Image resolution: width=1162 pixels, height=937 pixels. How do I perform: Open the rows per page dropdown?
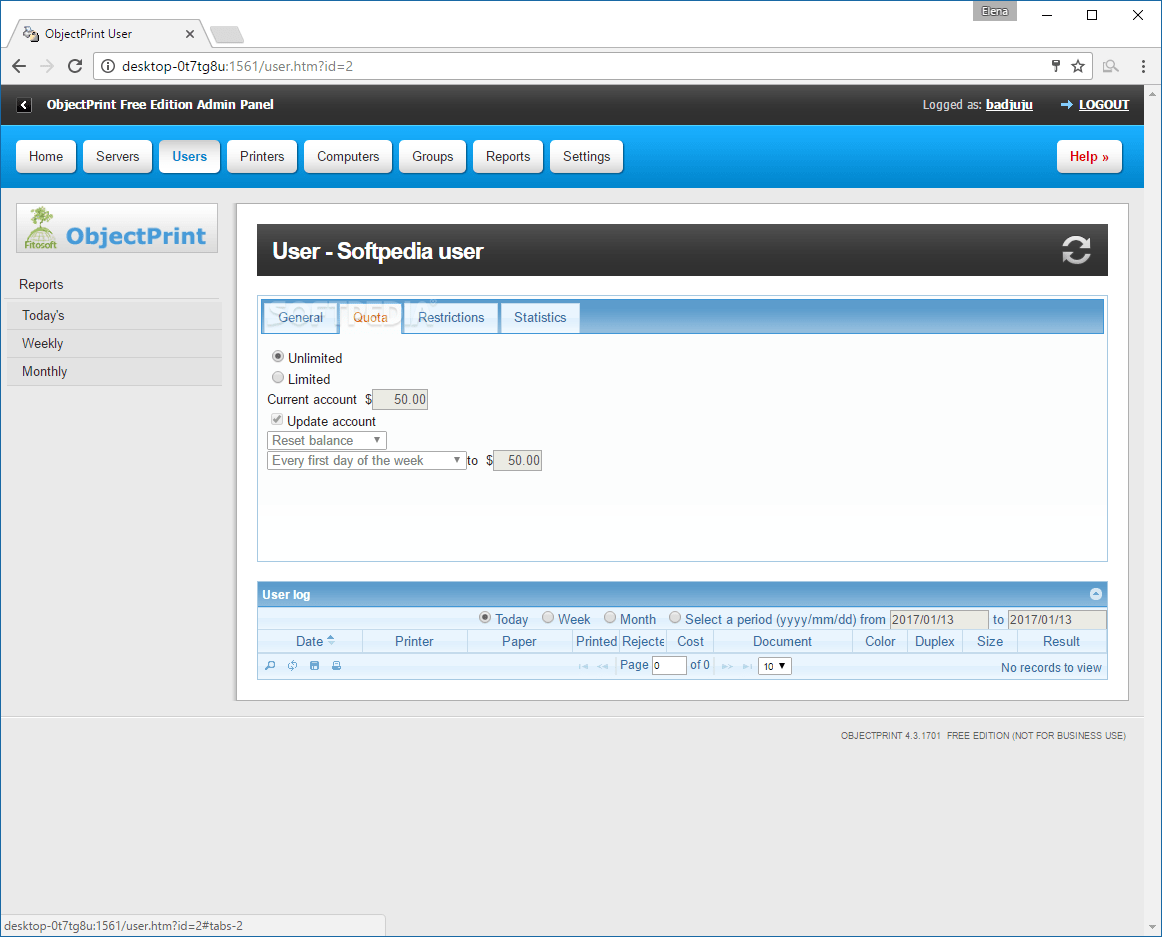[774, 666]
